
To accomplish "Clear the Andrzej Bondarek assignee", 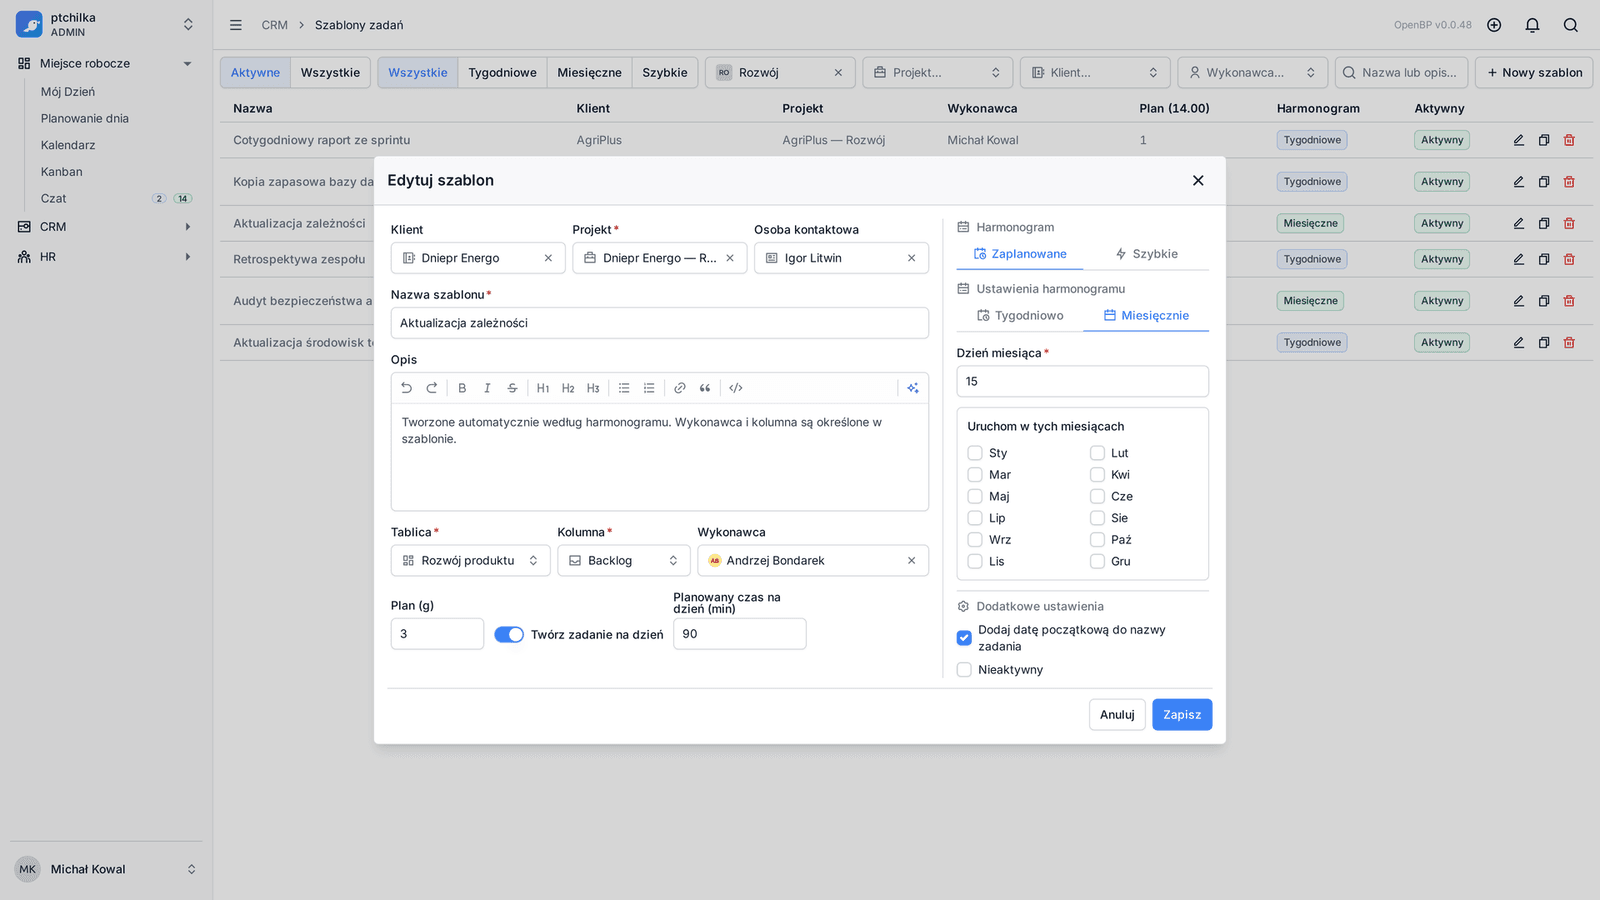I will point(911,561).
